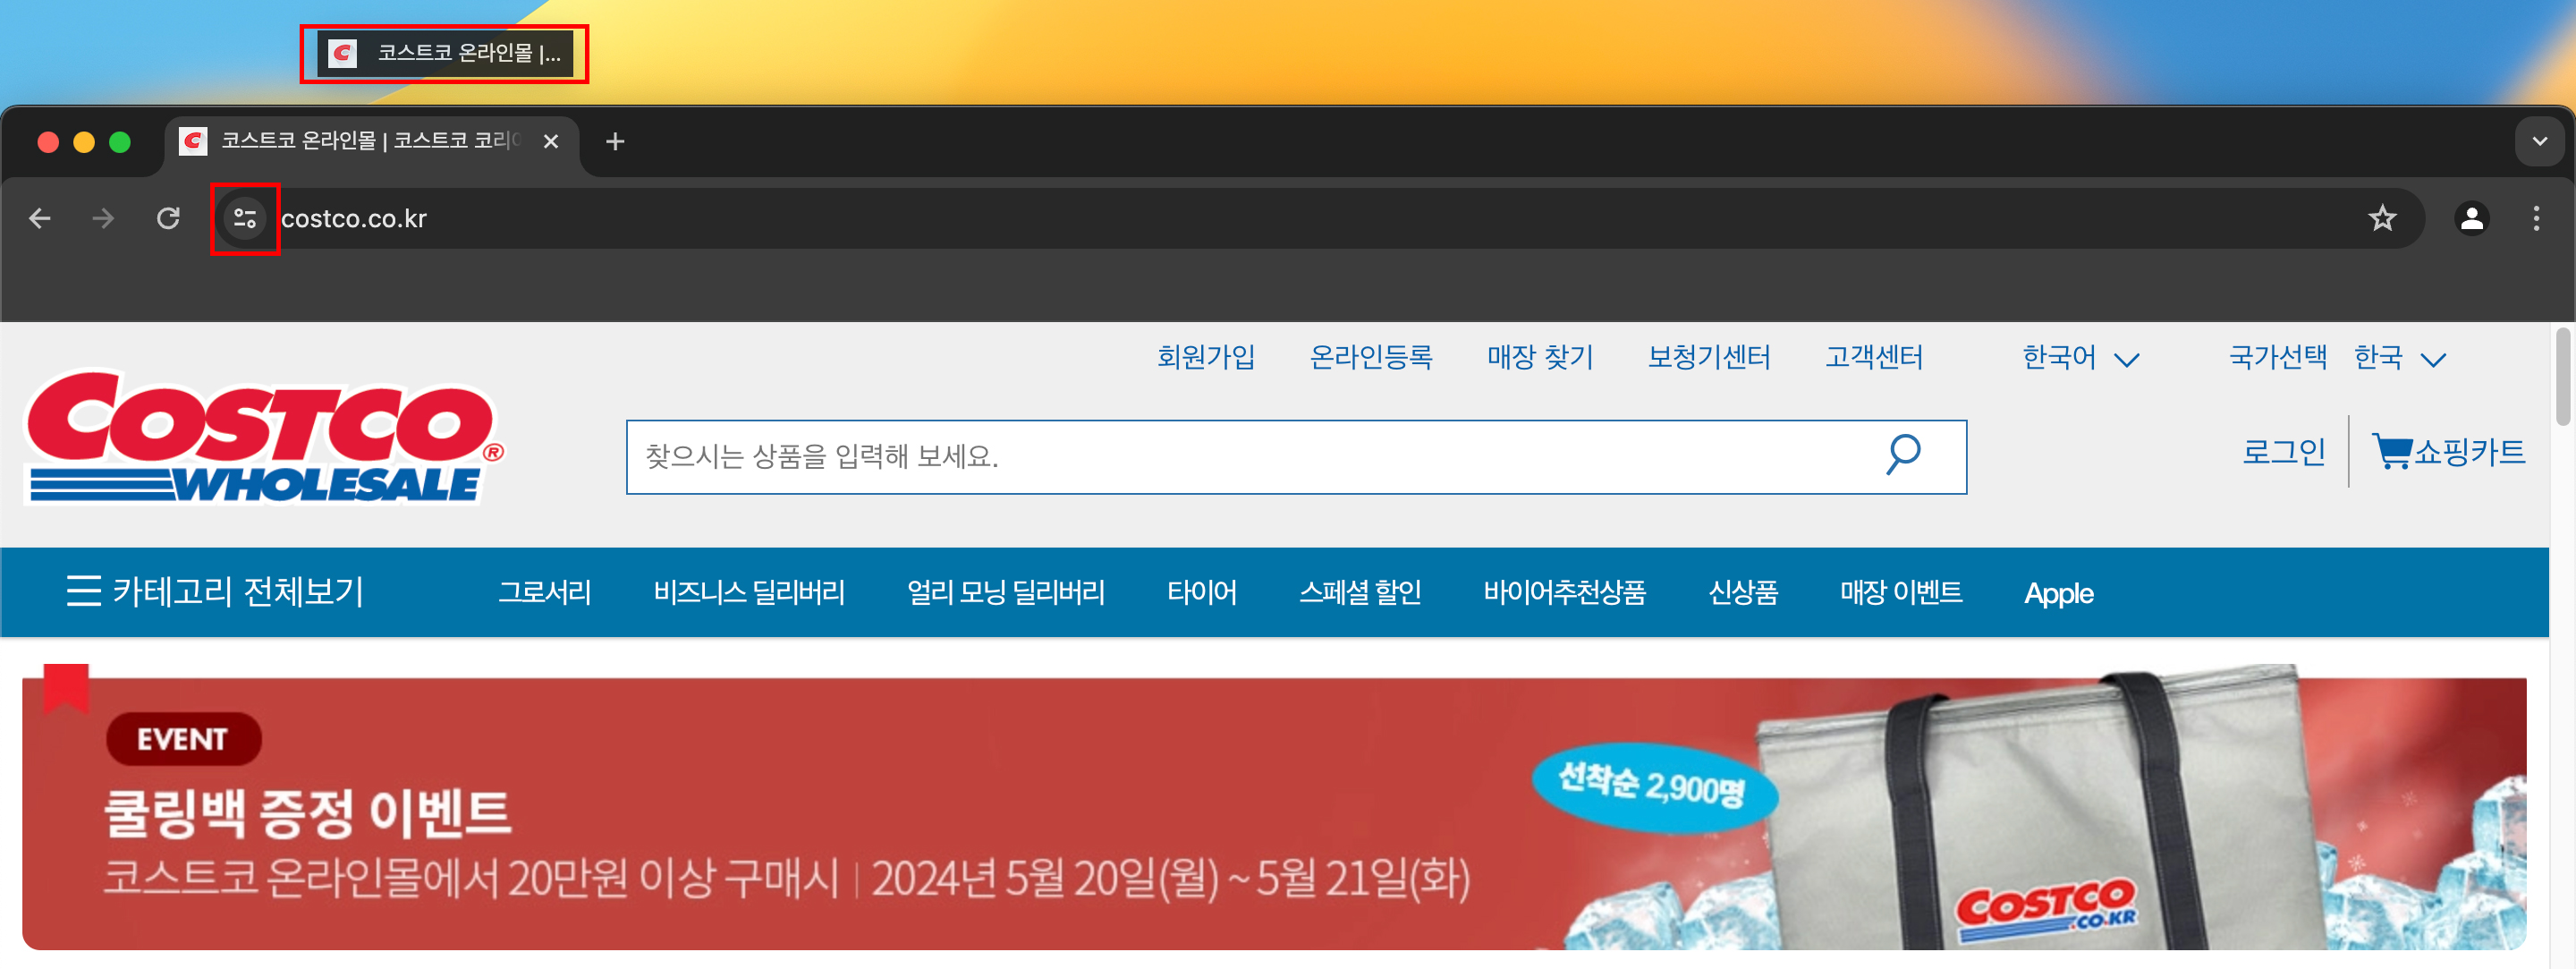
Task: Open the Chrome profile avatar
Action: [2471, 218]
